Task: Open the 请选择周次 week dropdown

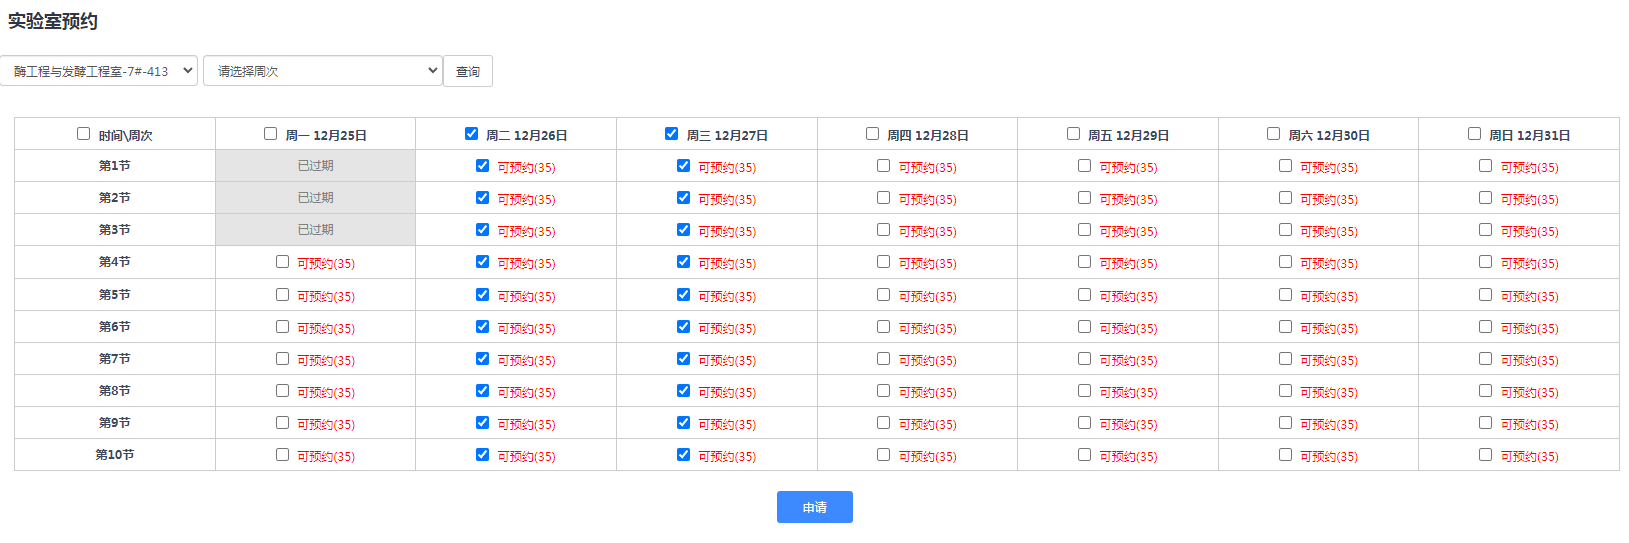Action: [x=322, y=71]
